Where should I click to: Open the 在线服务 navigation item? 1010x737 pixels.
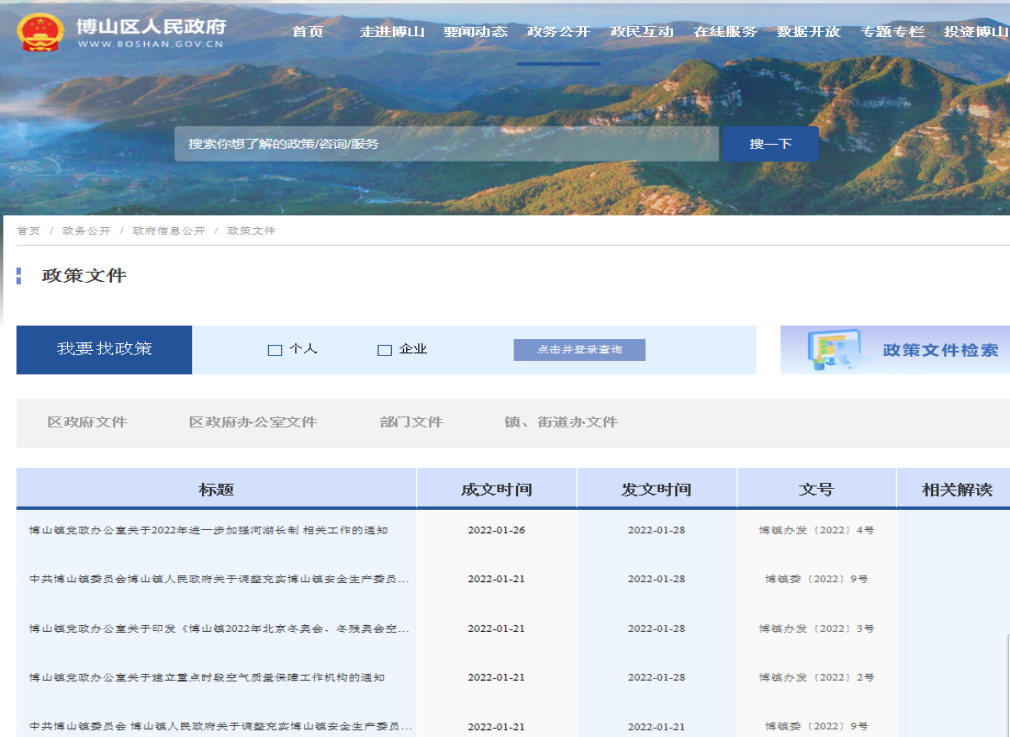tap(725, 32)
